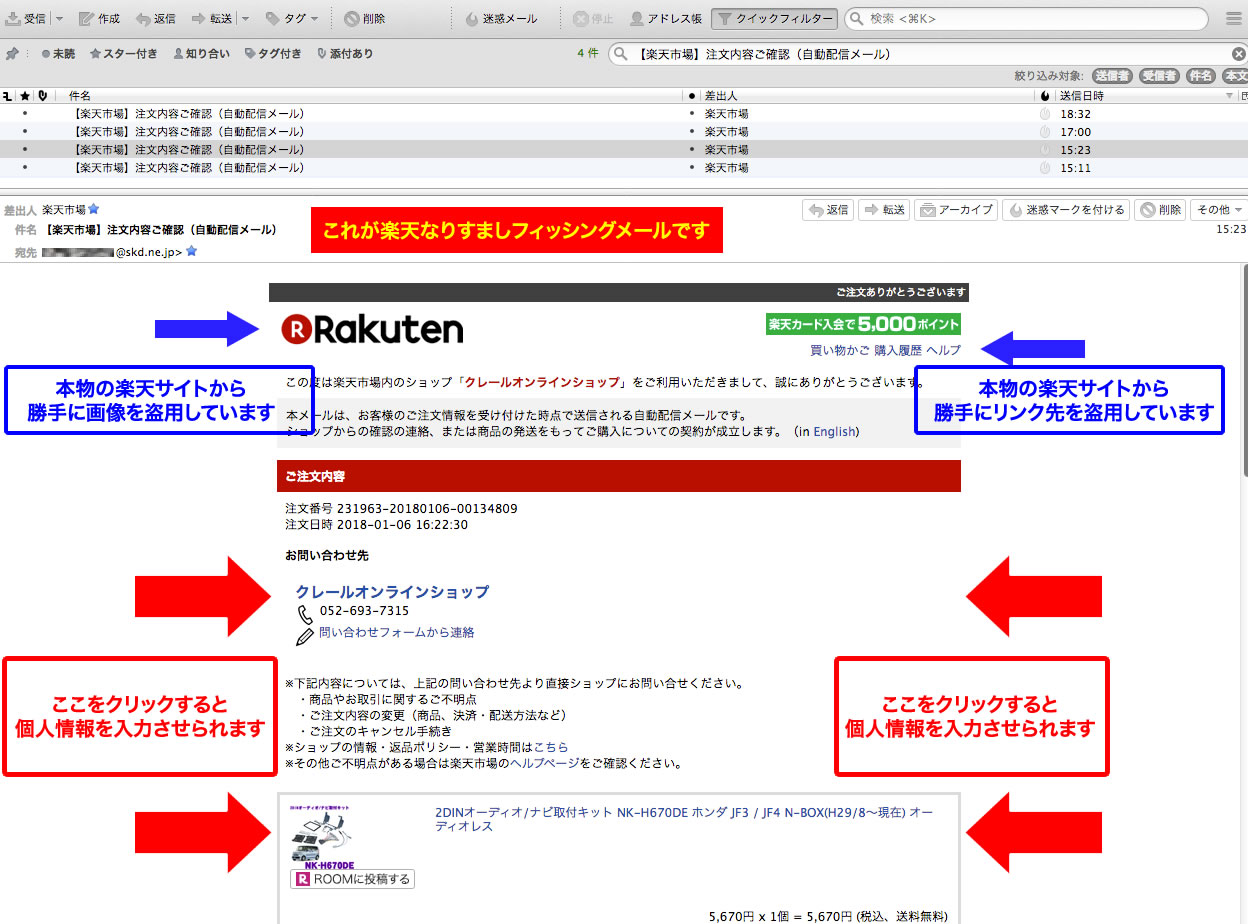The height and width of the screenshot is (924, 1248).
Task: Select the message received at 15:11
Action: (624, 168)
